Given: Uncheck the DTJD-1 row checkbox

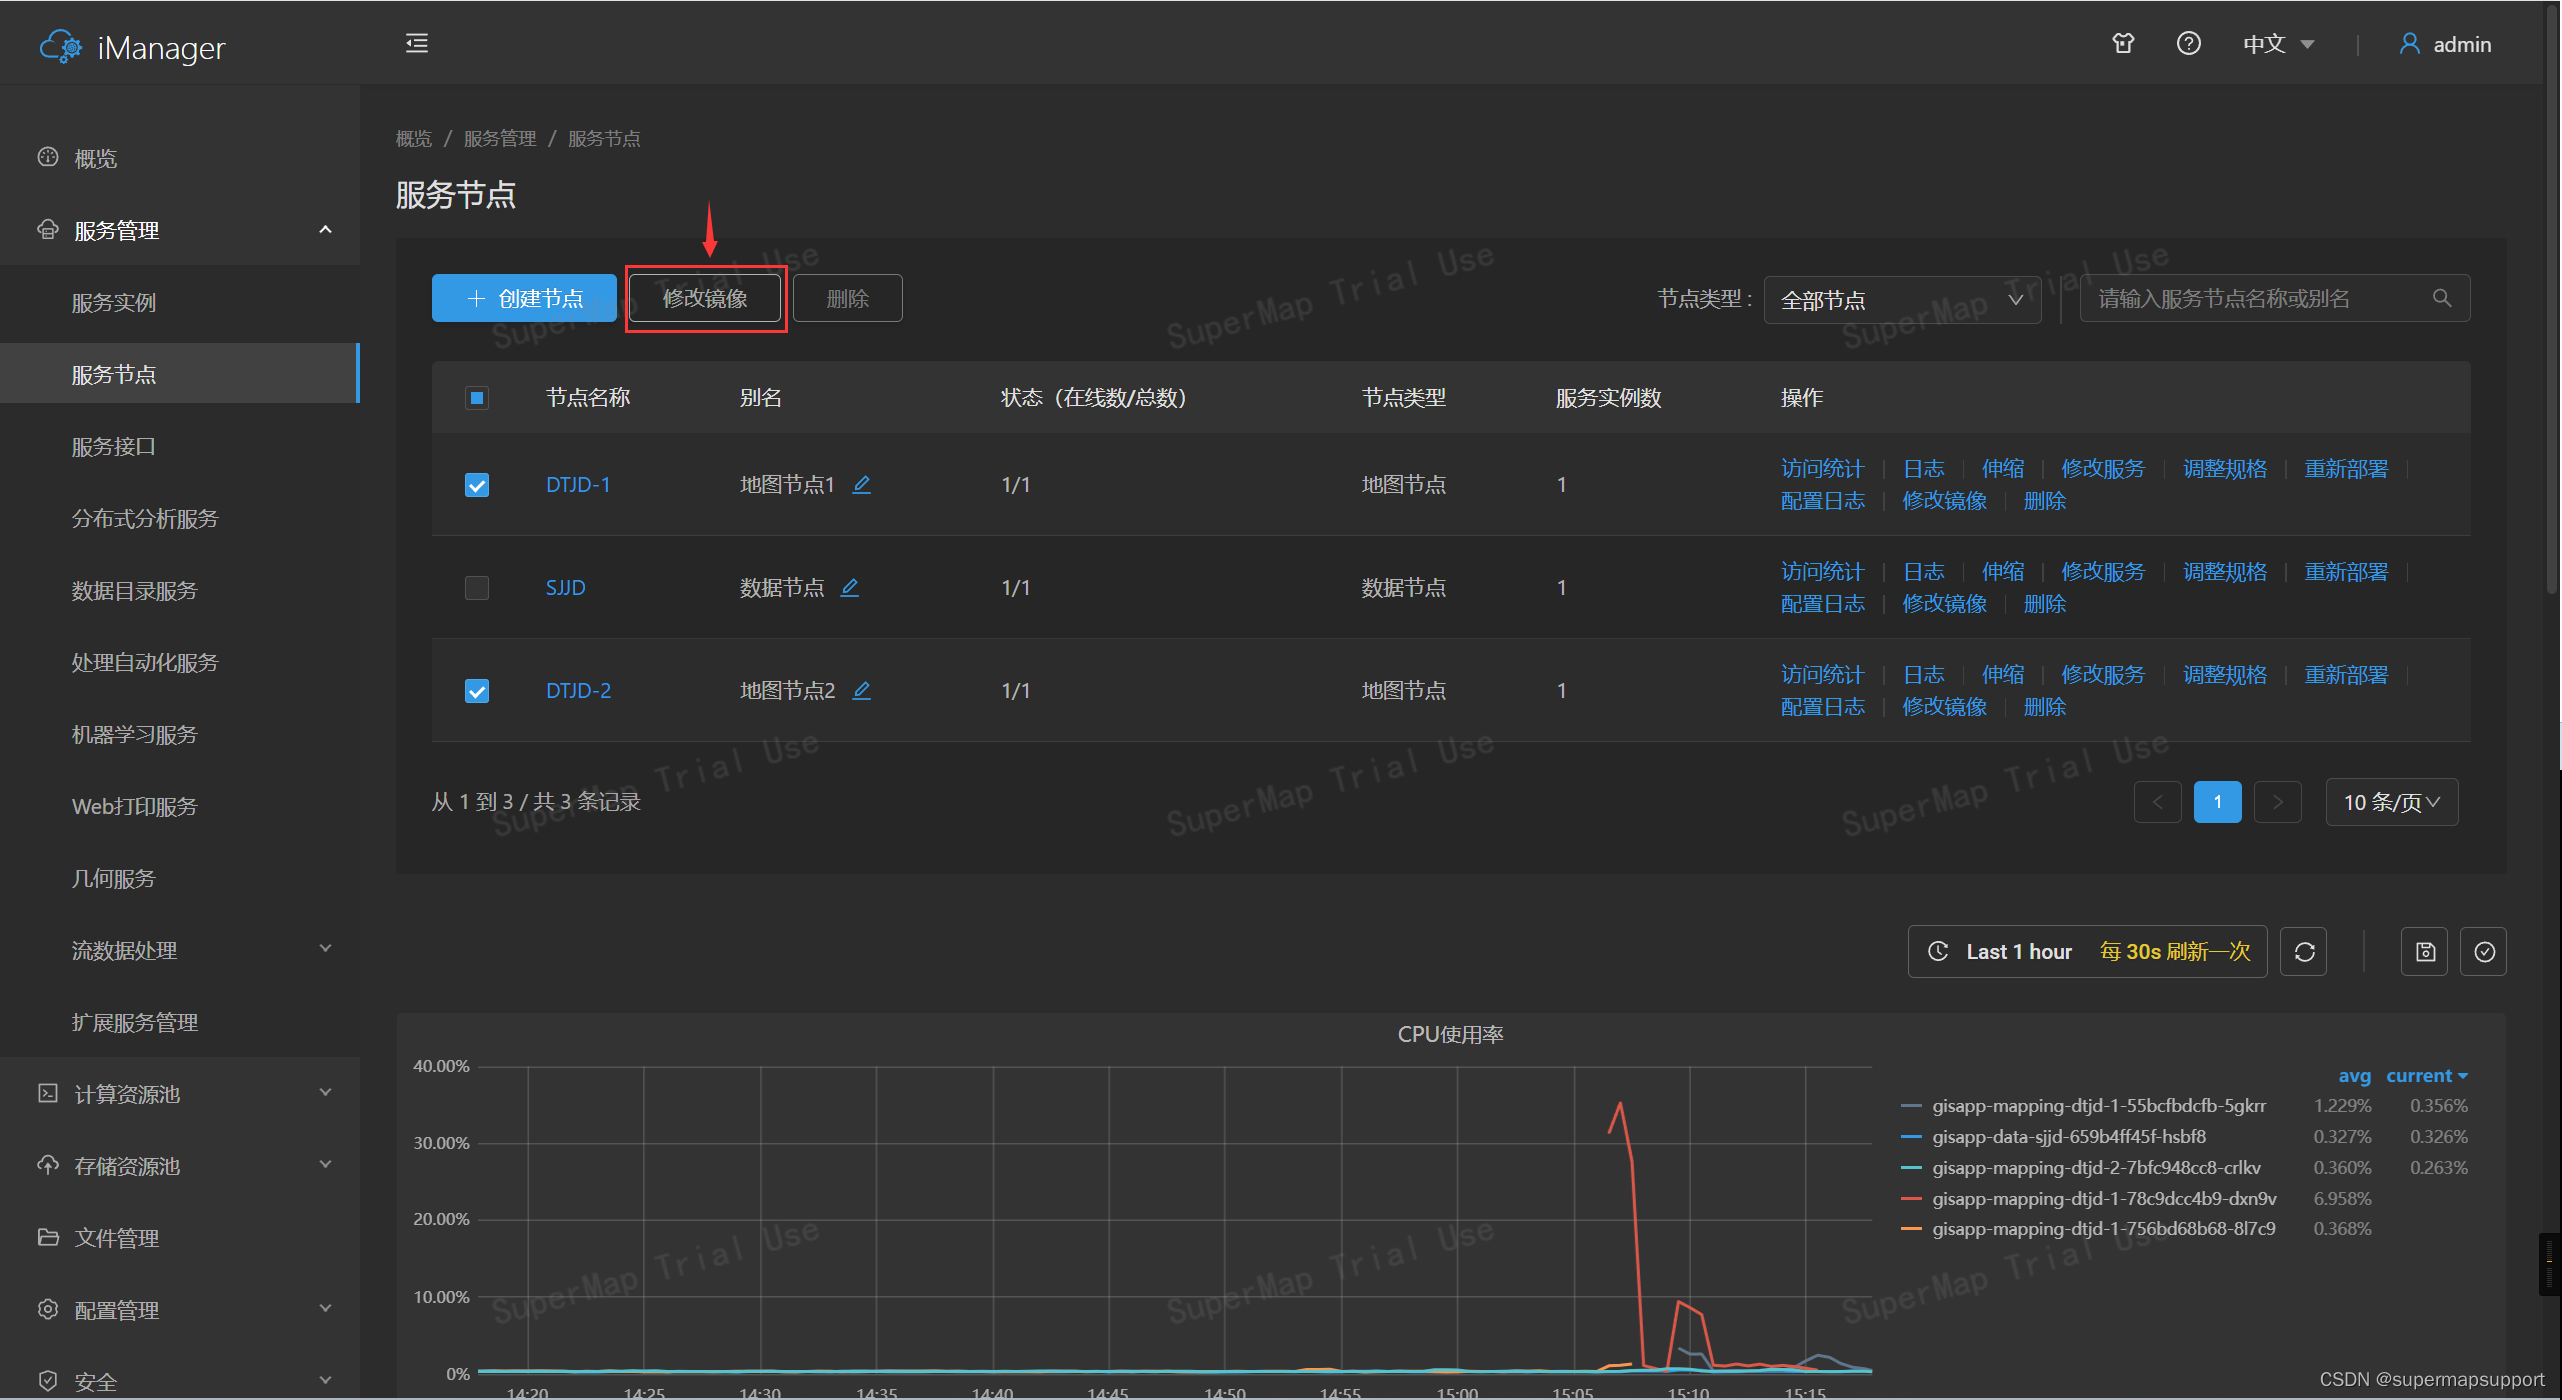Looking at the screenshot, I should 477,485.
